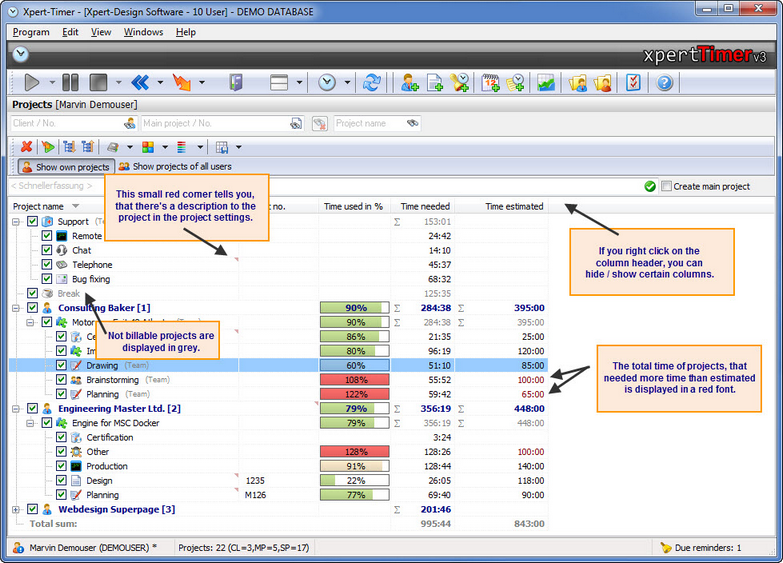
Task: Click the calendar add icon in toolbar
Action: [490, 82]
